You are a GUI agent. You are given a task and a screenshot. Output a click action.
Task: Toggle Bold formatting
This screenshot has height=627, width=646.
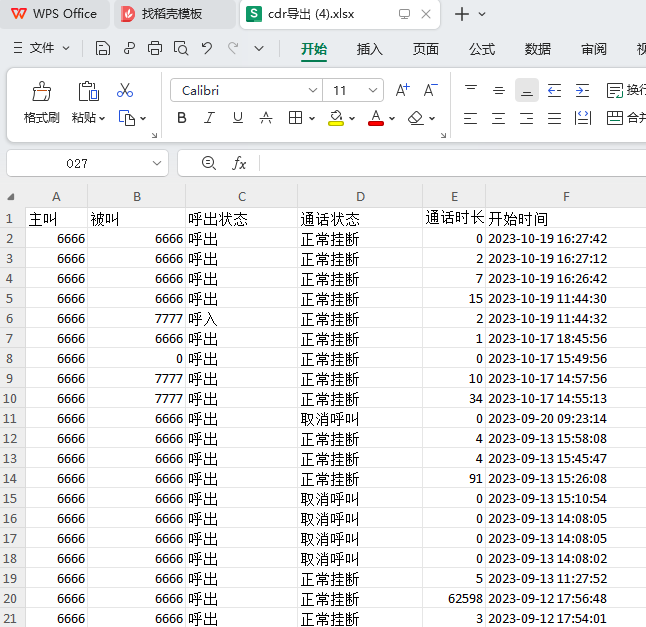(x=181, y=118)
